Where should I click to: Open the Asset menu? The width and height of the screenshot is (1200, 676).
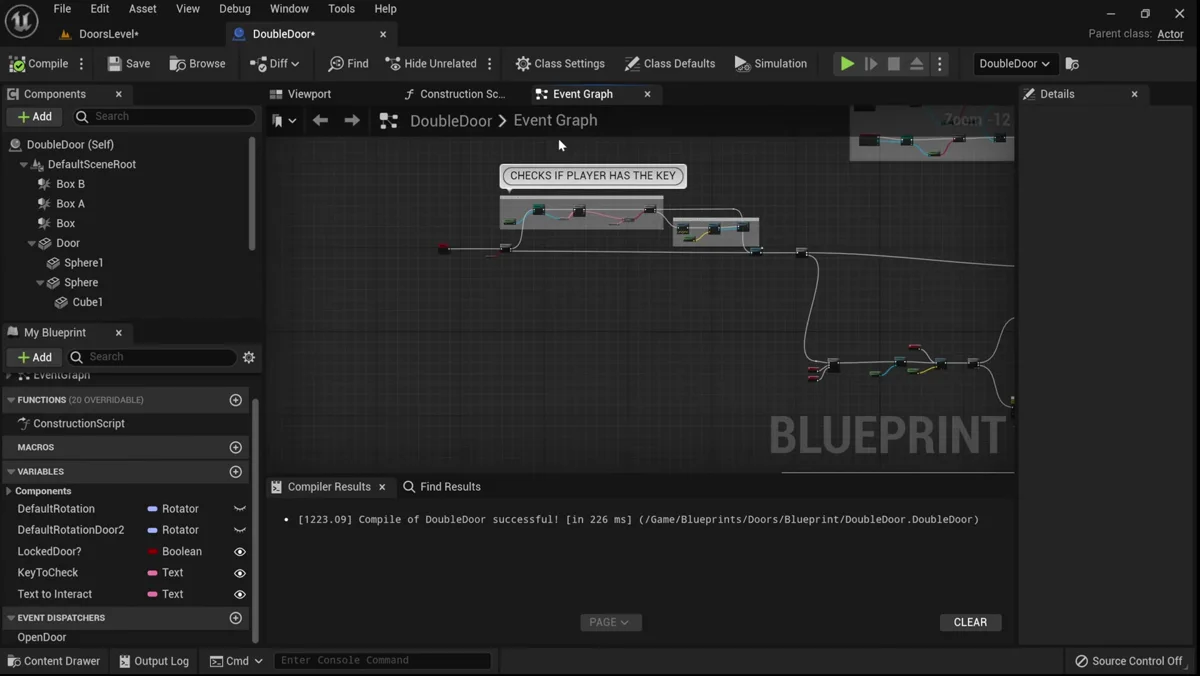(143, 9)
